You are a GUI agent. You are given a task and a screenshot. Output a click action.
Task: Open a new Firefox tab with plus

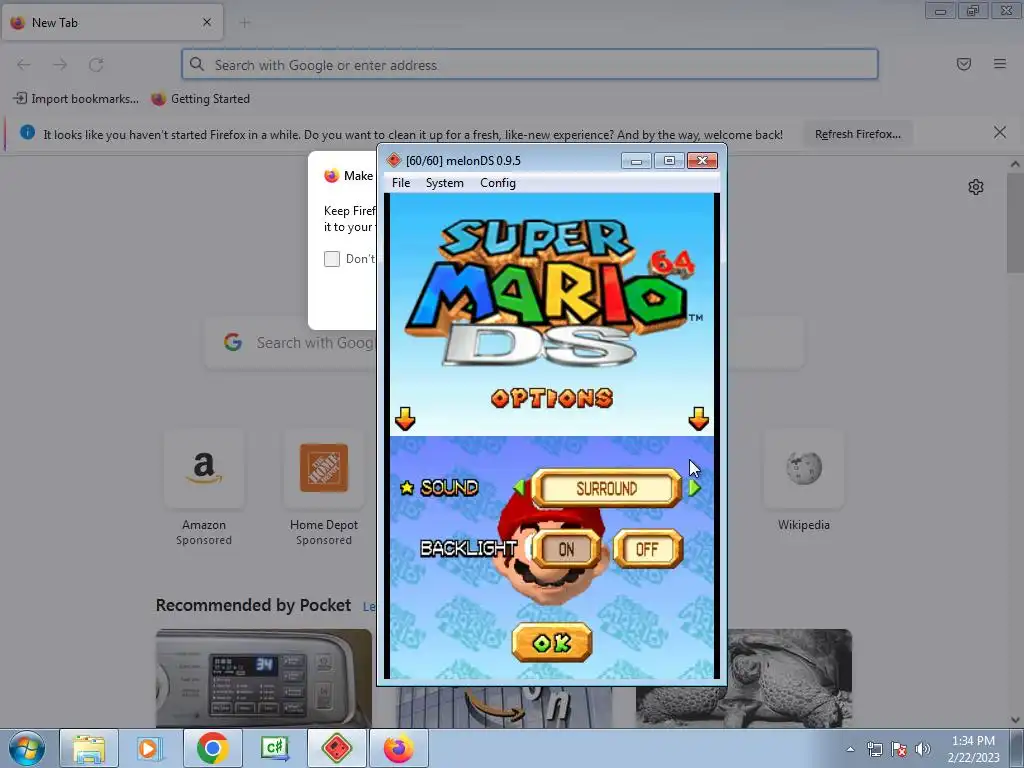pos(245,23)
